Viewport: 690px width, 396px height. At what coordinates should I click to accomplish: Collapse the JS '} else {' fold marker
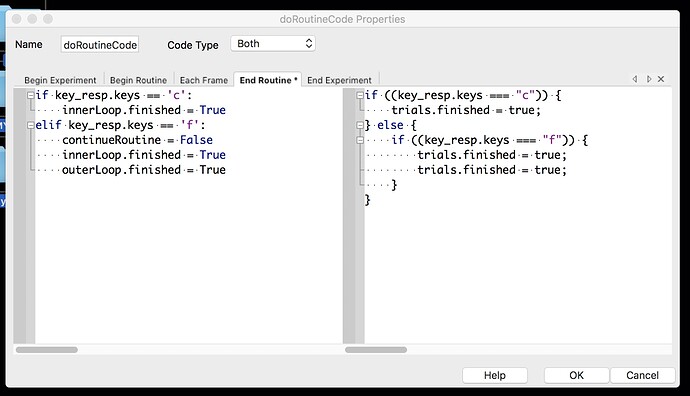point(360,125)
